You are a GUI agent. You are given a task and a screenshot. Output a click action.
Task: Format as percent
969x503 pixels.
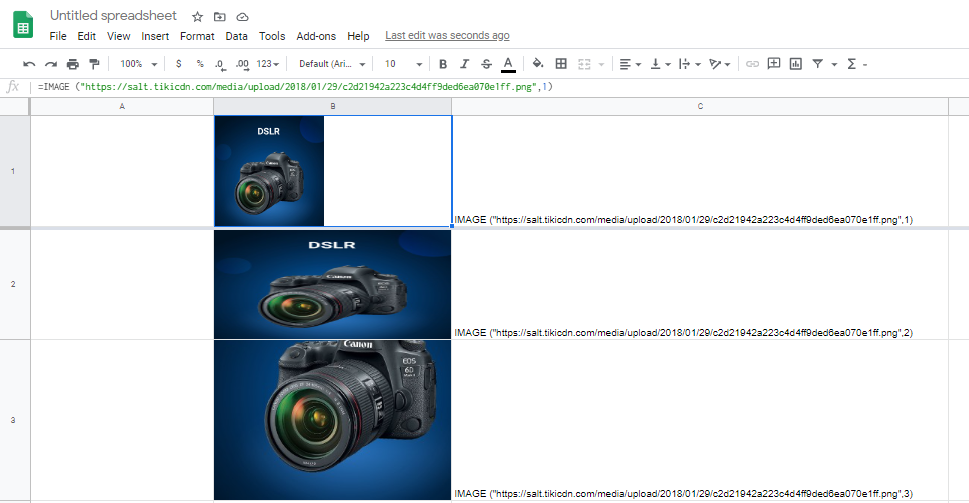pyautogui.click(x=200, y=64)
